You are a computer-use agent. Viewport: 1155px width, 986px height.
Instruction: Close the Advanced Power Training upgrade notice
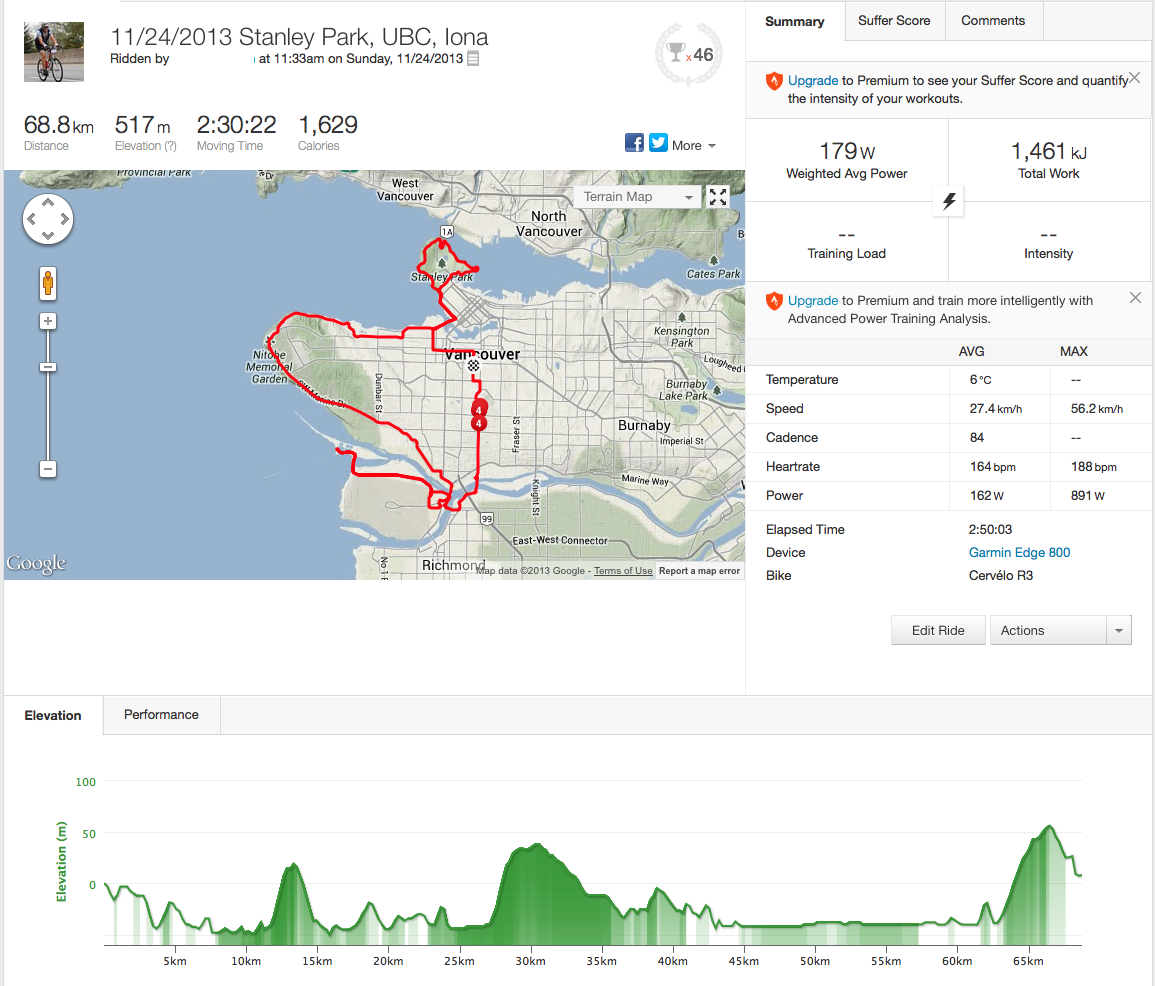(x=1135, y=297)
